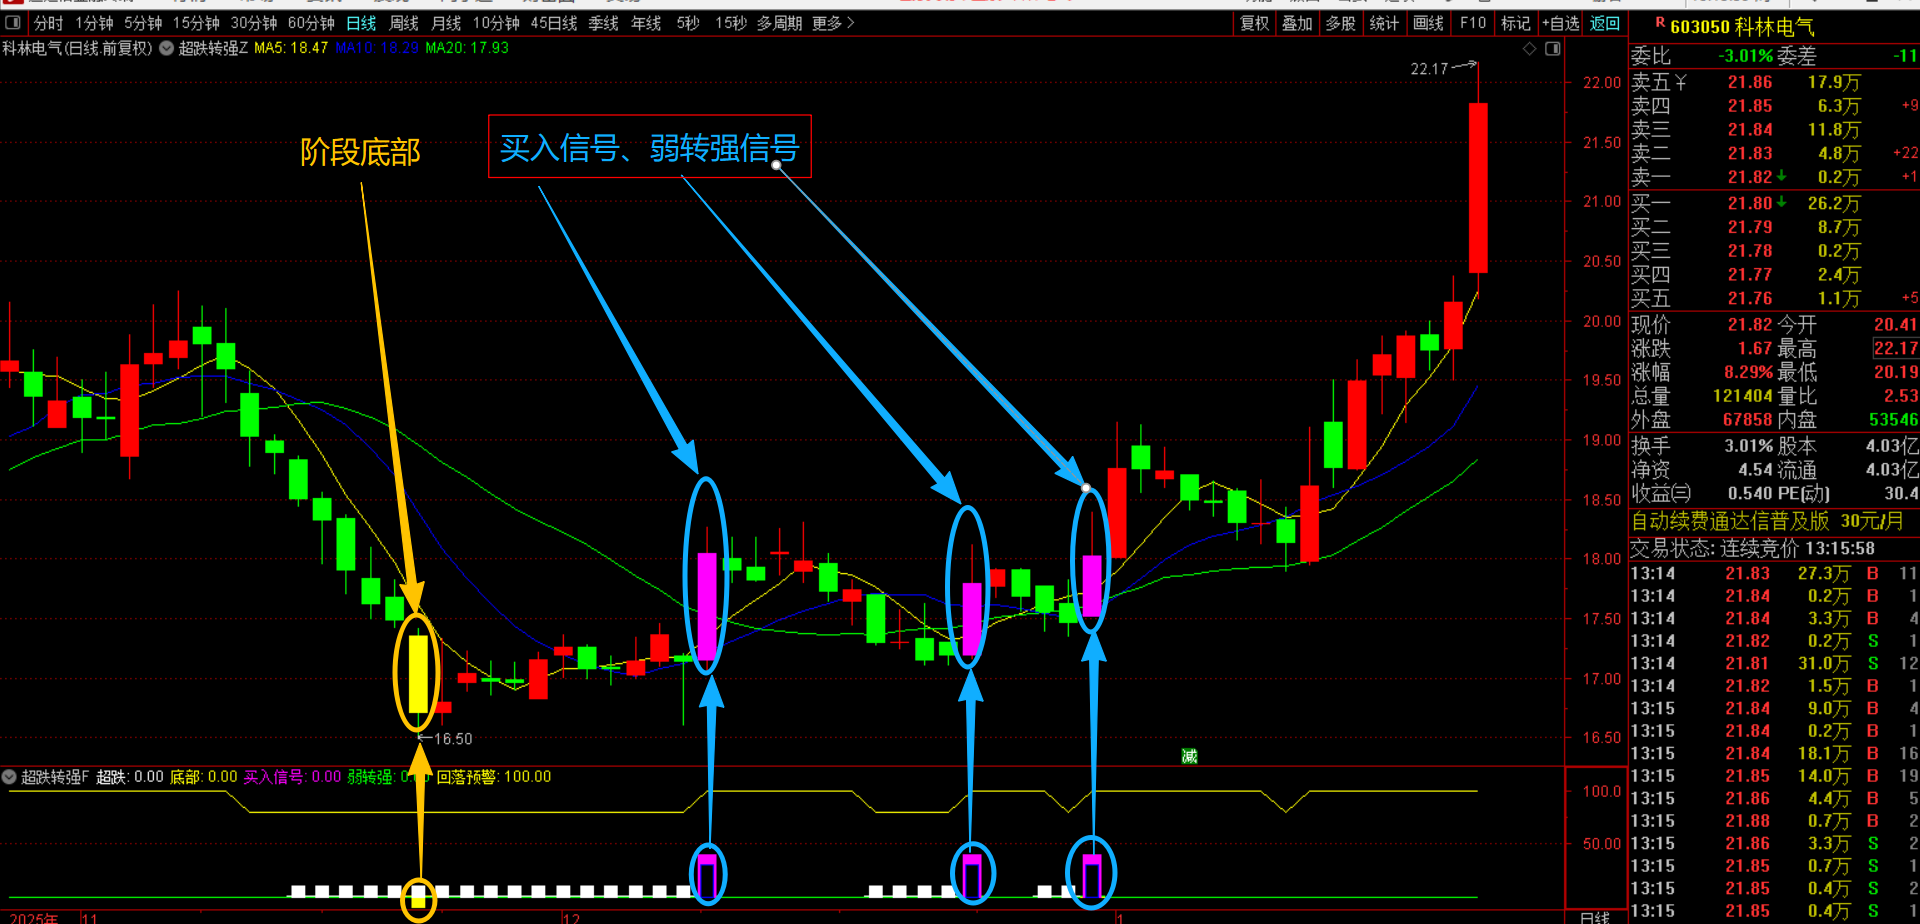Click the 收益(三) 0.540 value
This screenshot has height=924, width=1920.
point(1750,493)
